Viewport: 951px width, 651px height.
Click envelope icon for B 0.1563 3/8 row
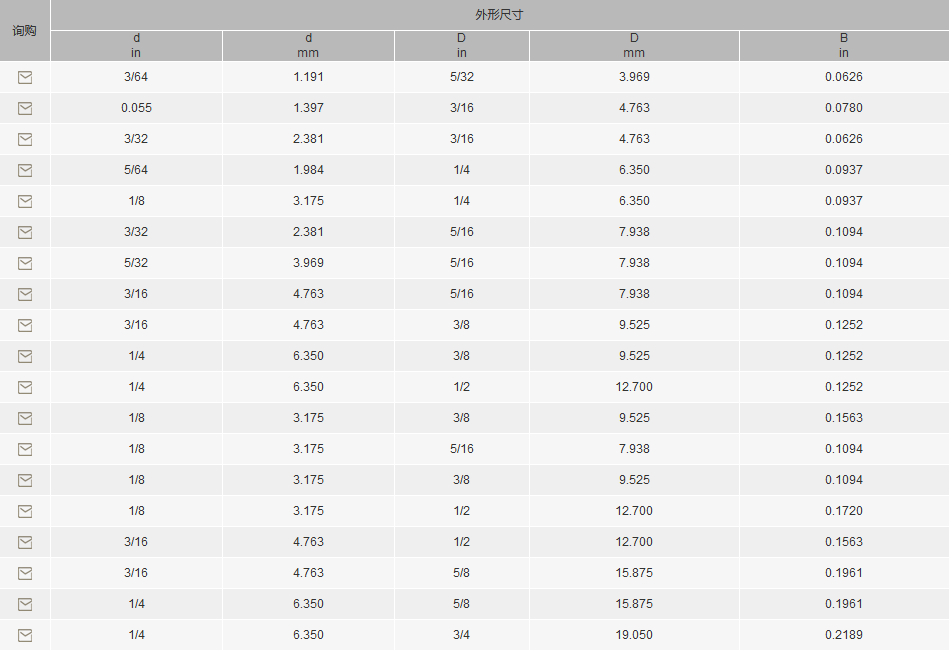(25, 418)
